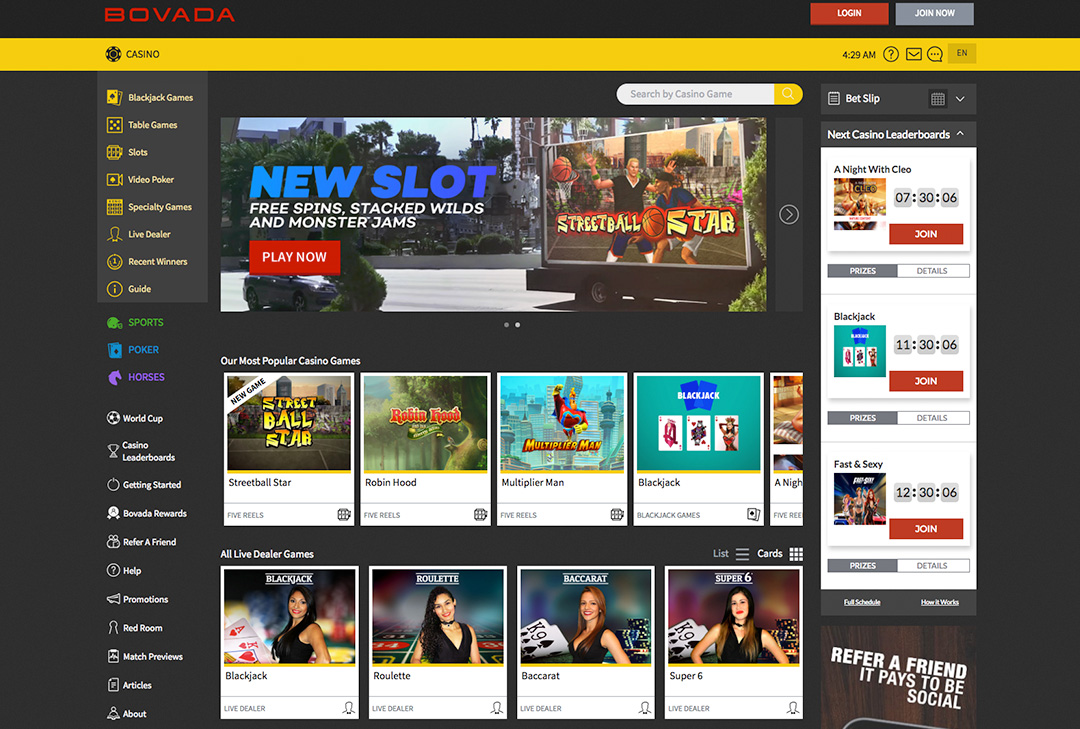Click the Bovada logo

tap(169, 14)
